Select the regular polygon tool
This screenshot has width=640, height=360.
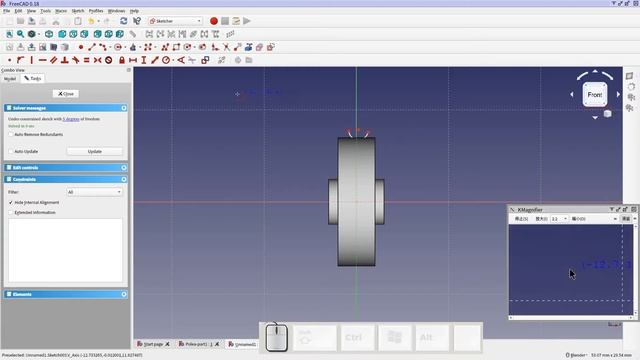click(187, 47)
